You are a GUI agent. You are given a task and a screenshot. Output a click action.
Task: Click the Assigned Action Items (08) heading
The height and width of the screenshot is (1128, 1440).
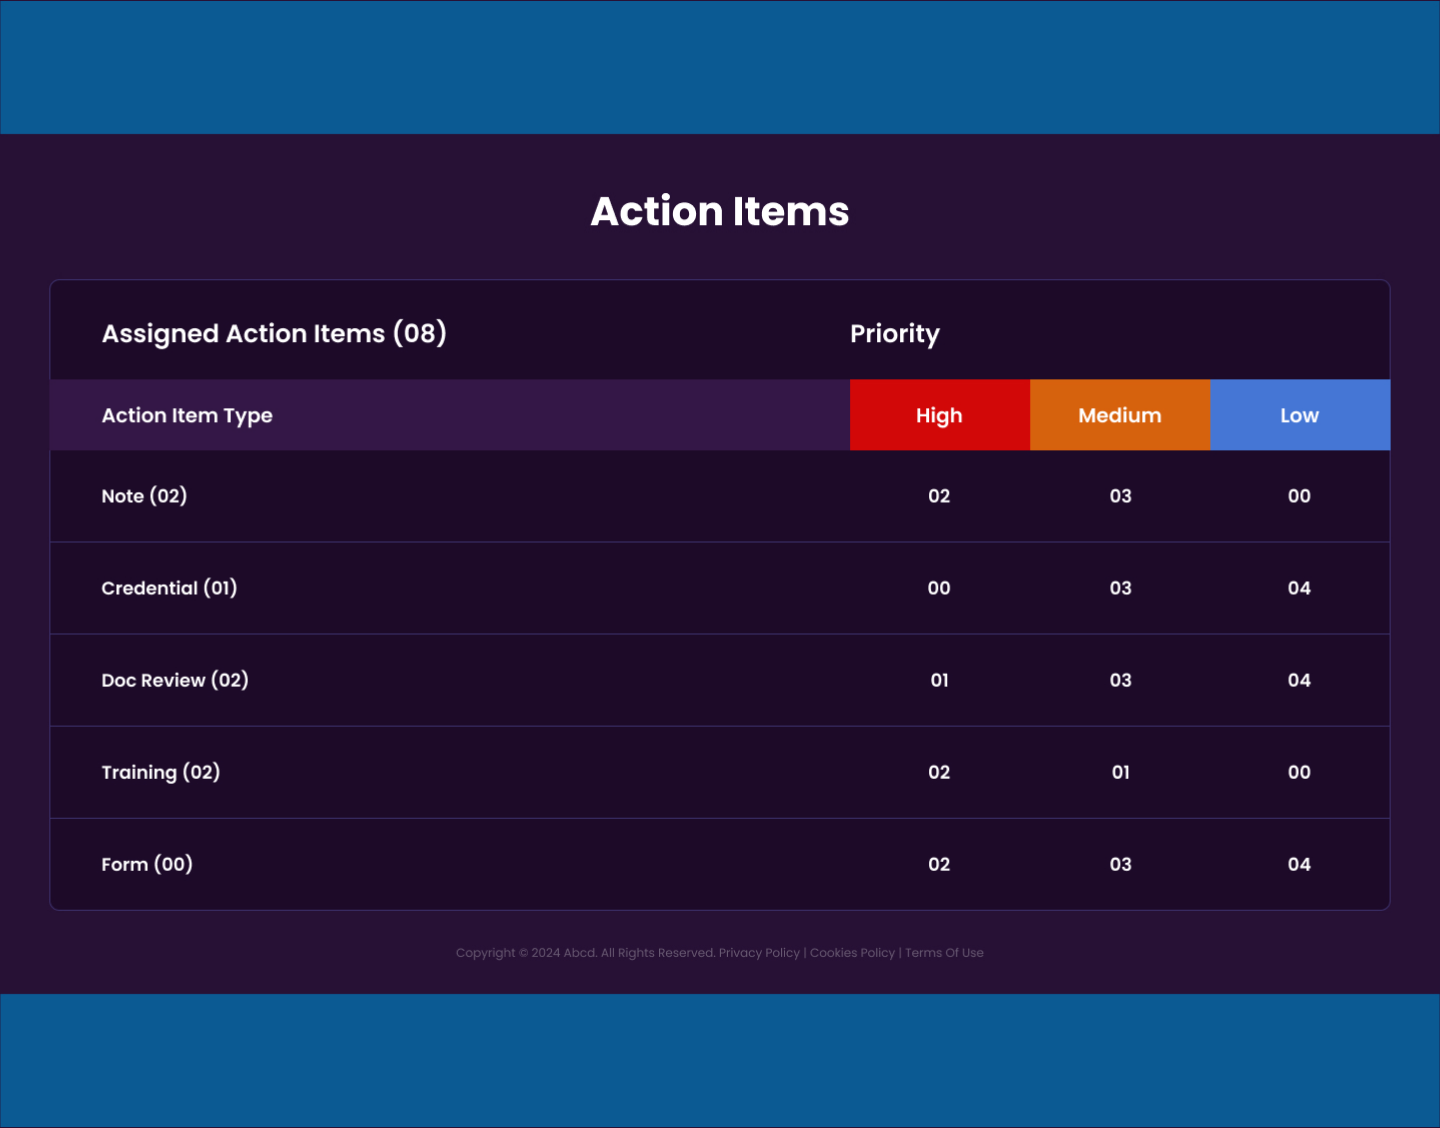click(274, 333)
